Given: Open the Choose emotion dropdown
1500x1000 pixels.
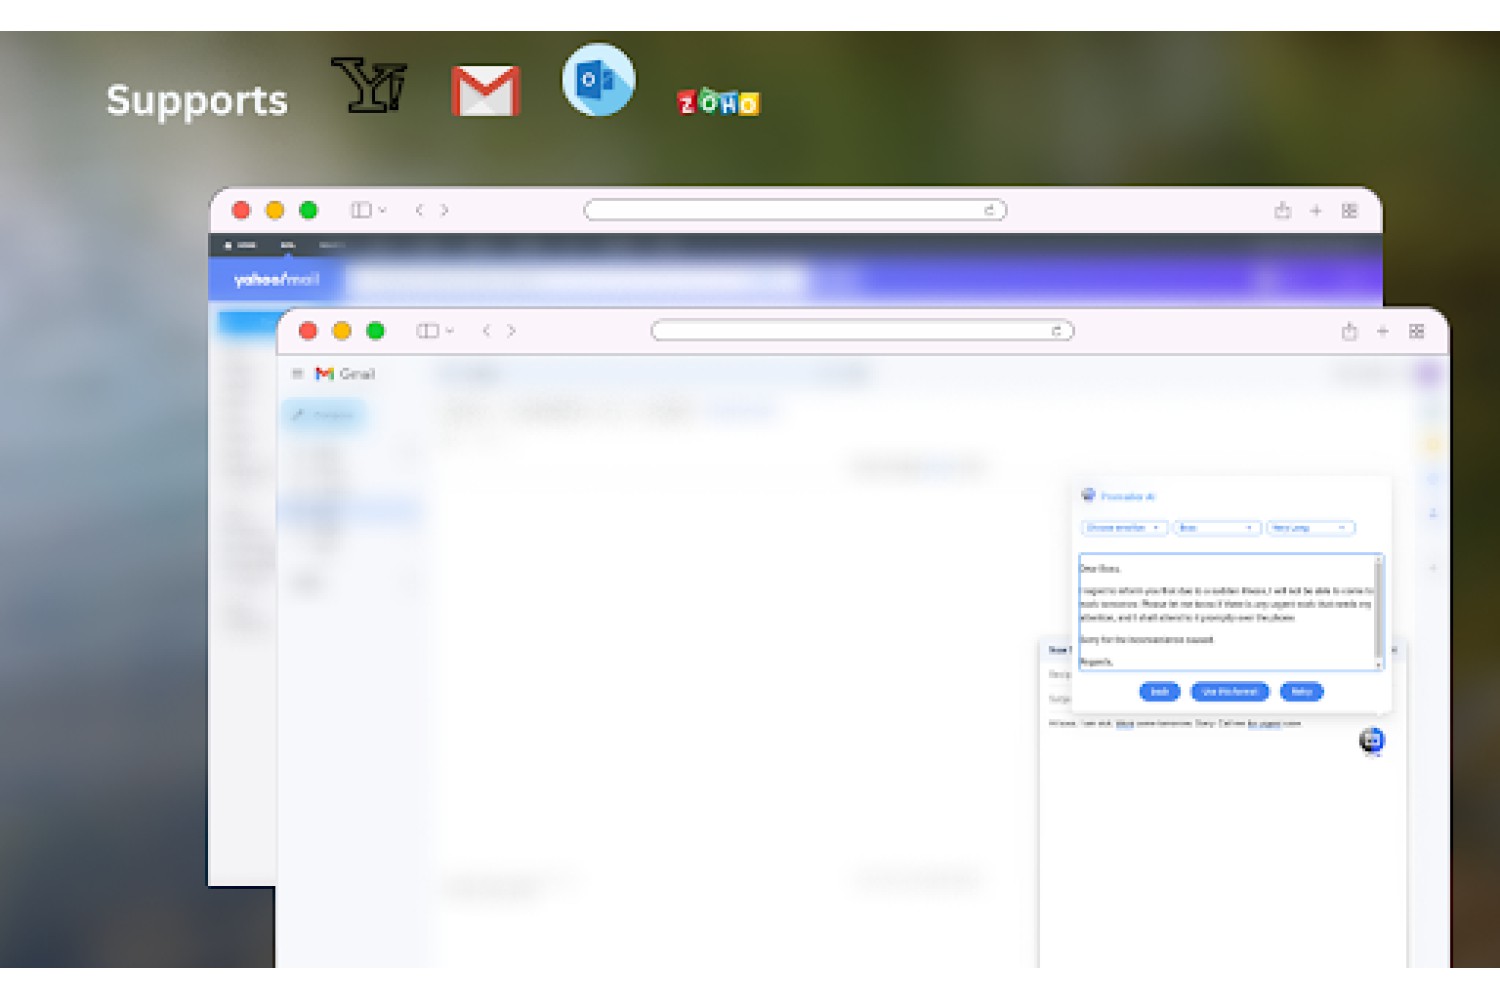Looking at the screenshot, I should pos(1124,528).
